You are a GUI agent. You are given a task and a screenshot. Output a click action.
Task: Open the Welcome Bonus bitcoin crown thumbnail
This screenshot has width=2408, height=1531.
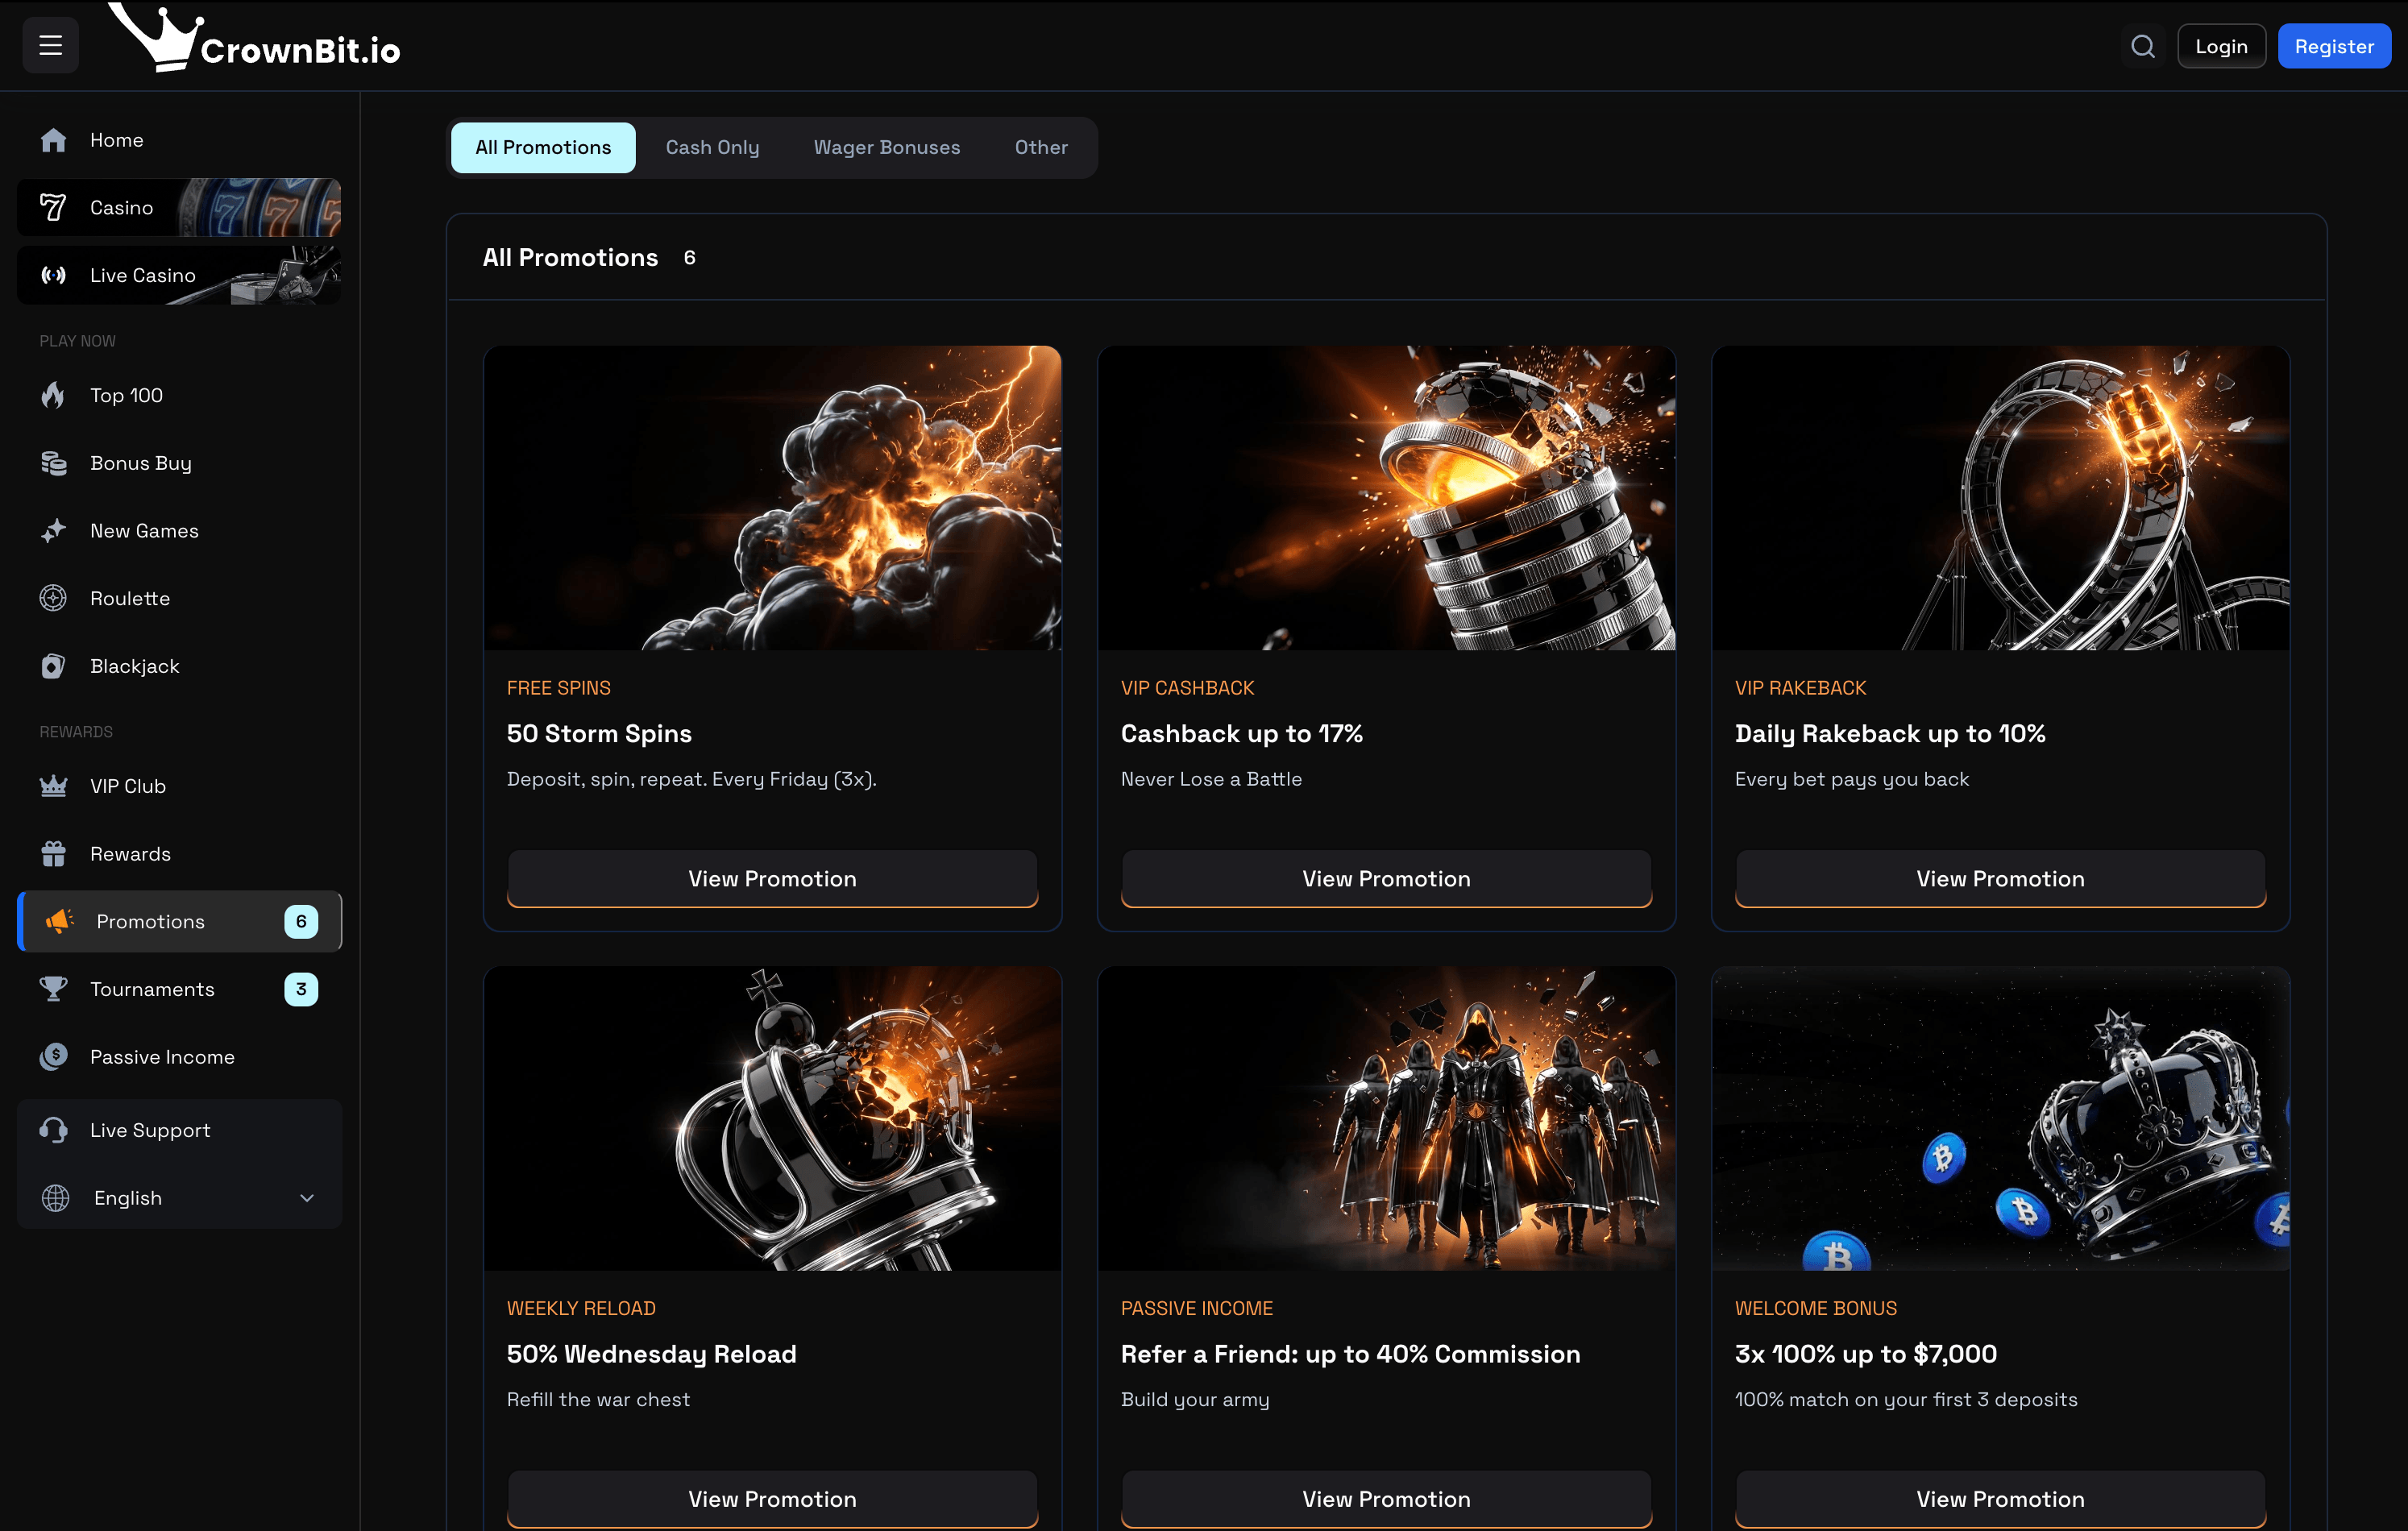click(2000, 1118)
